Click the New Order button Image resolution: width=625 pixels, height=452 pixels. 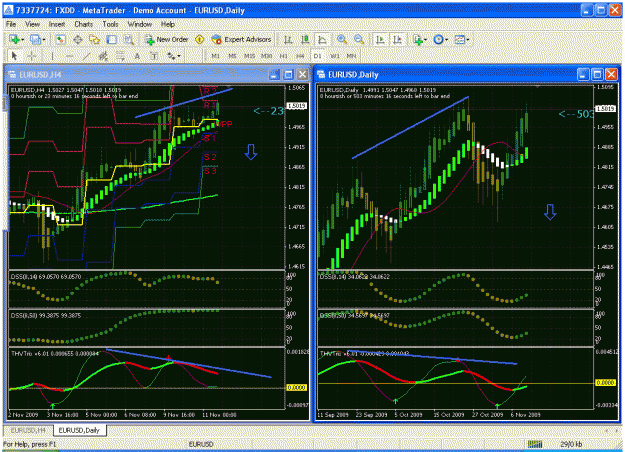point(167,39)
